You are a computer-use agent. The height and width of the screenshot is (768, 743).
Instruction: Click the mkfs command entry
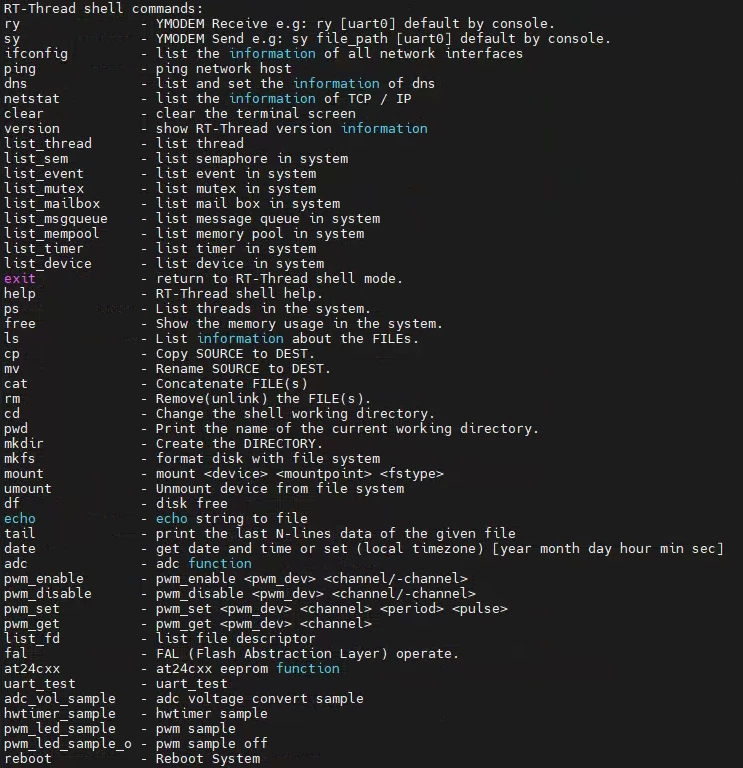pyautogui.click(x=20, y=458)
